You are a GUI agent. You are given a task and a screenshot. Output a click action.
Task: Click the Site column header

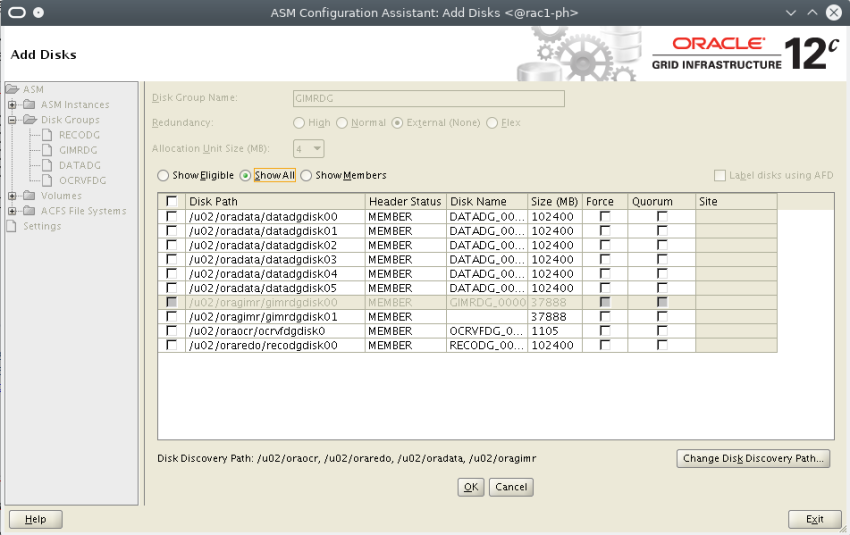click(736, 201)
